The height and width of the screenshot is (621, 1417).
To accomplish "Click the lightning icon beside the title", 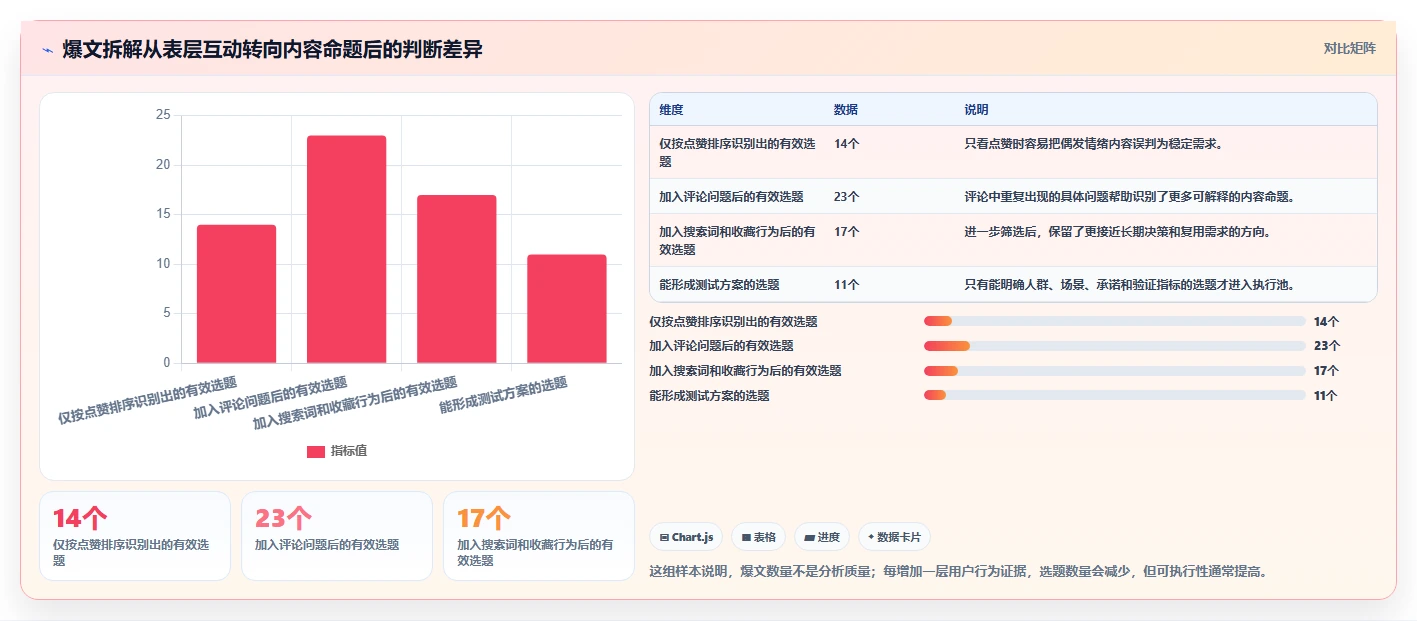I will click(x=47, y=49).
